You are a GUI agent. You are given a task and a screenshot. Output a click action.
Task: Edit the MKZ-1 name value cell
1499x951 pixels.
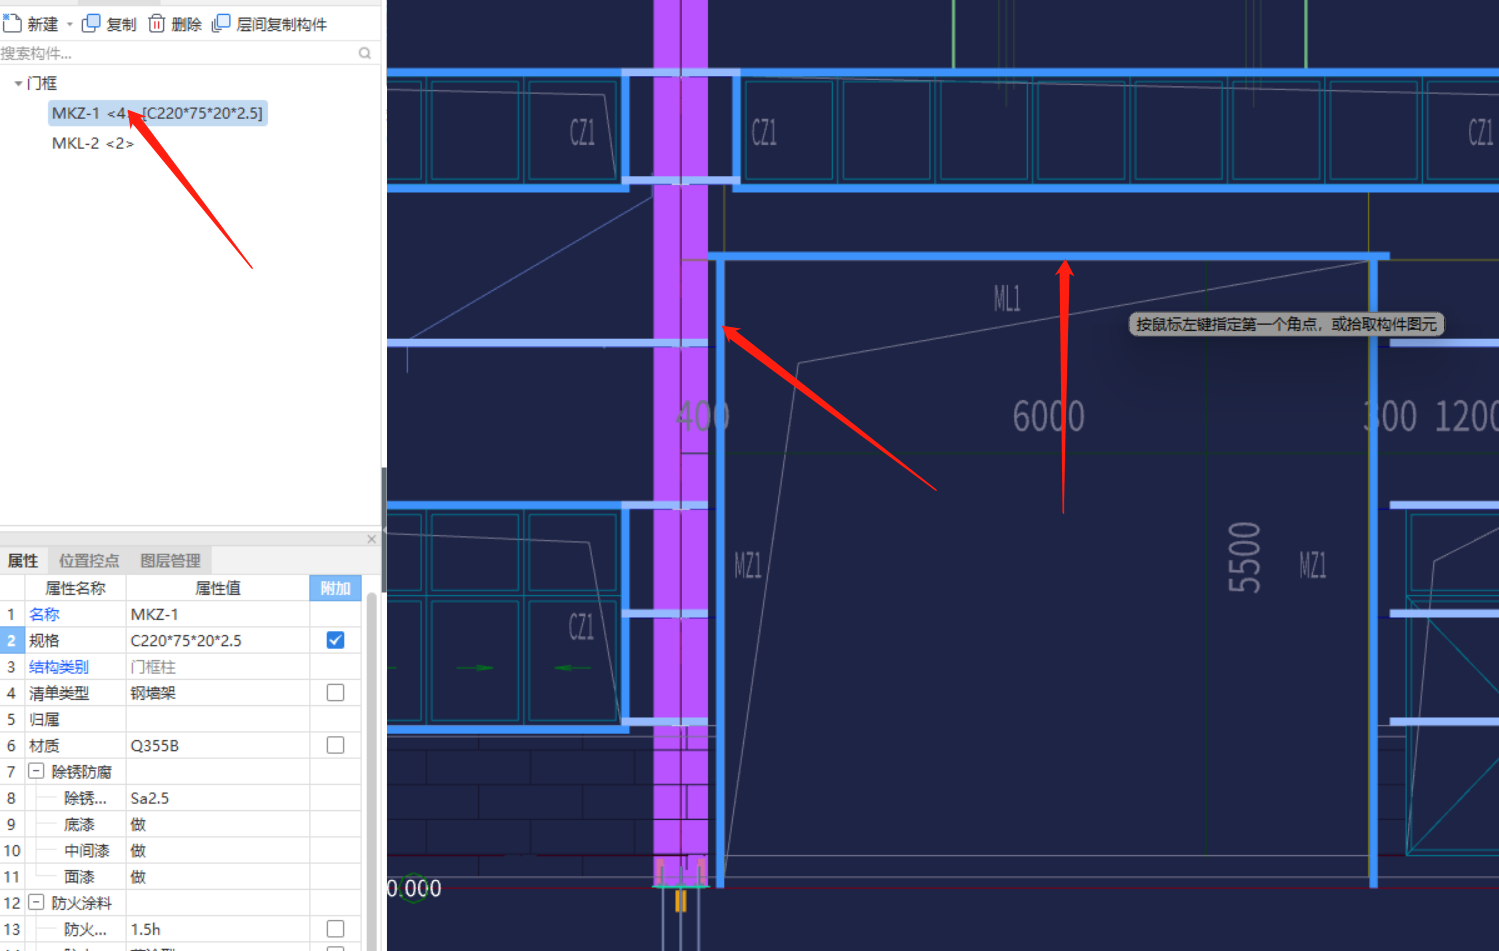(218, 614)
